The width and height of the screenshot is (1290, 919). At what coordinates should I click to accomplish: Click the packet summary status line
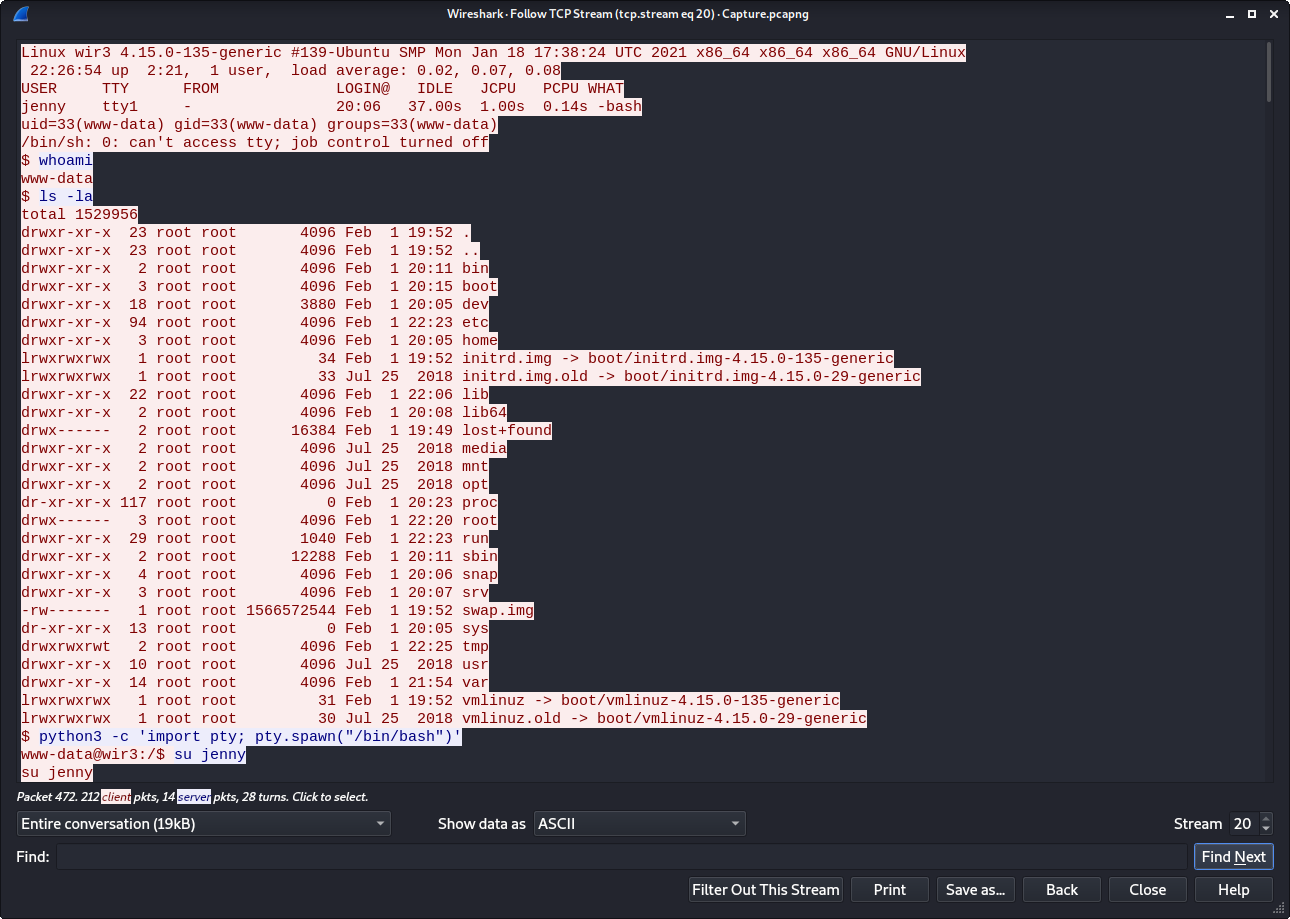tap(193, 797)
